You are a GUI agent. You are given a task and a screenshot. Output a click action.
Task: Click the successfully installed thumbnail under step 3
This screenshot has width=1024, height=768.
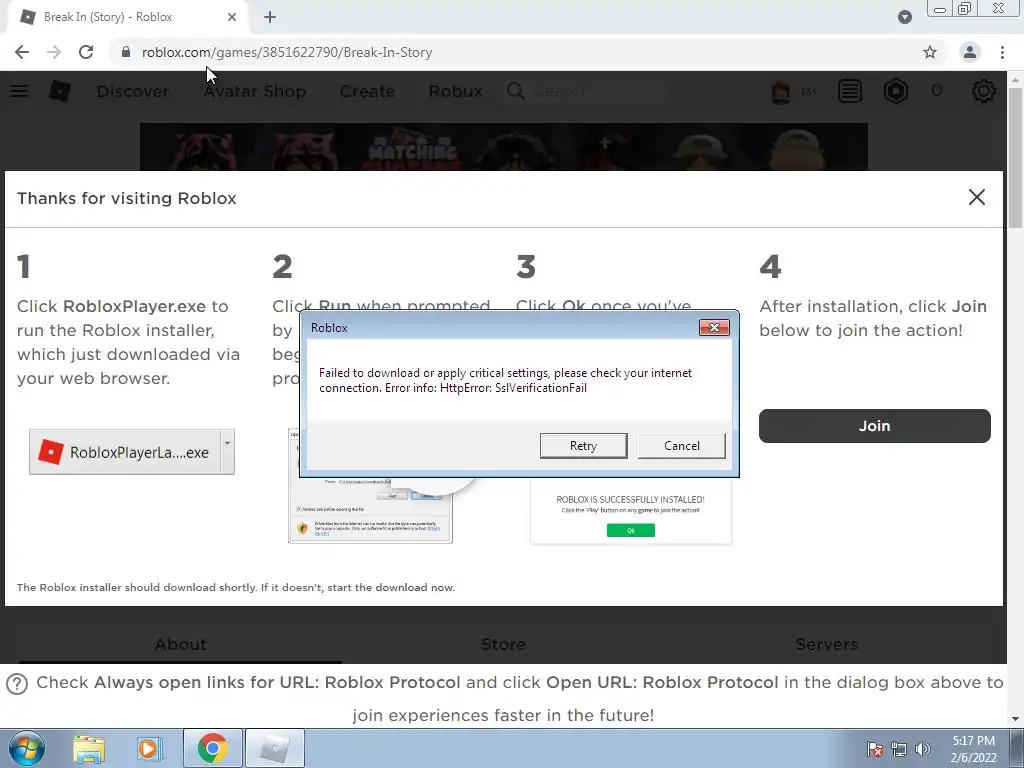[631, 513]
